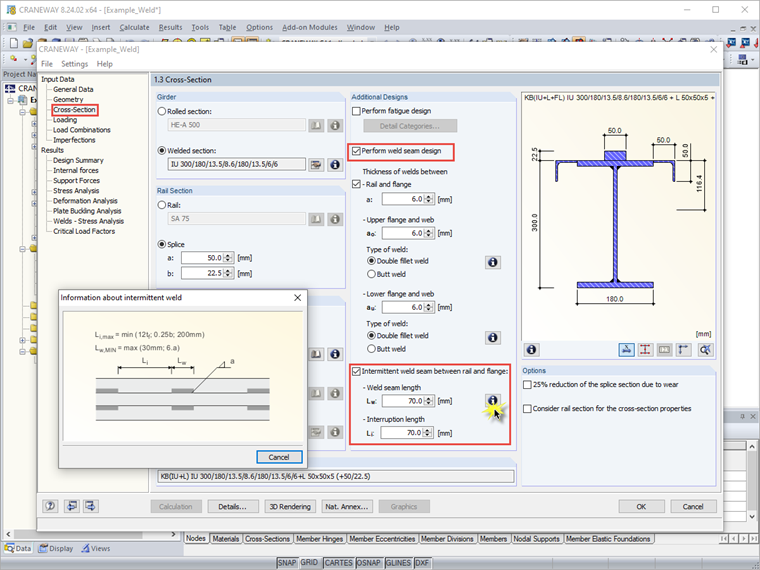Enable Perform fatigue design
This screenshot has width=760, height=570.
point(356,111)
